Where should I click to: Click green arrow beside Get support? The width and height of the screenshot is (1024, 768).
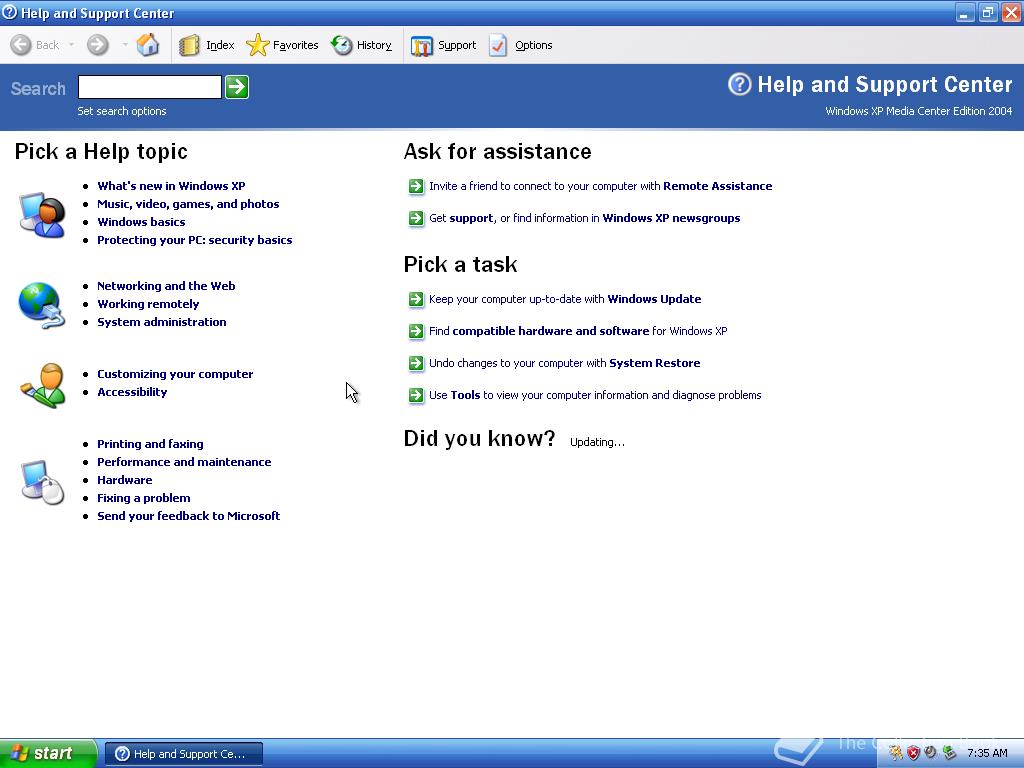416,219
